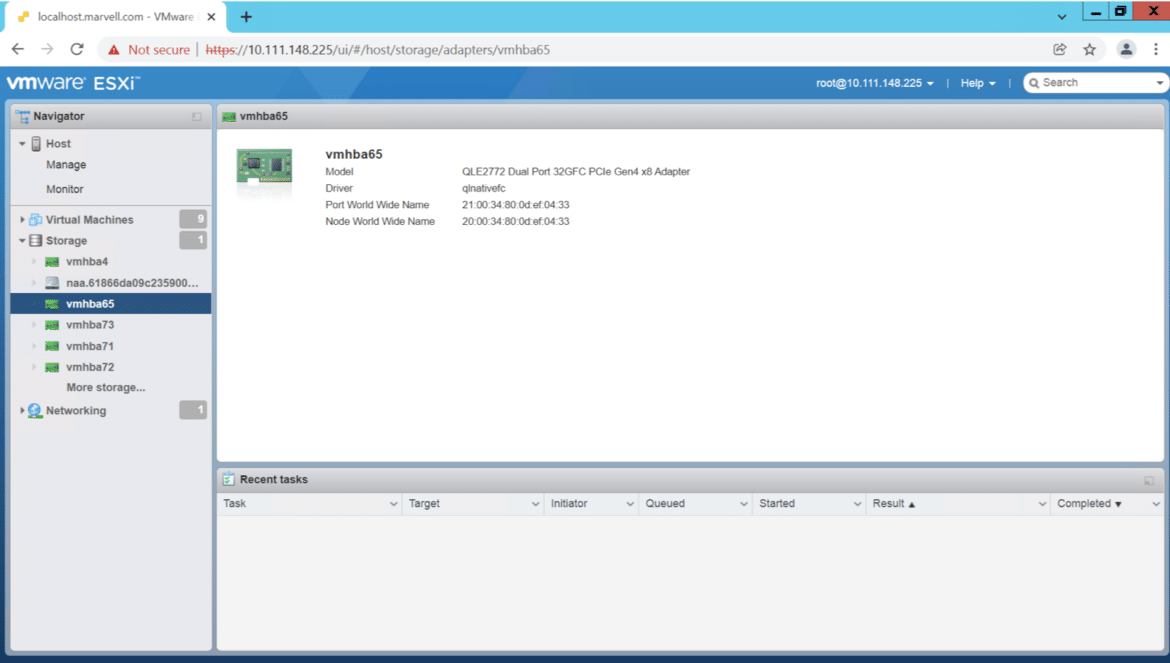Collapse the Storage tree node
This screenshot has width=1170, height=663.
(x=22, y=241)
